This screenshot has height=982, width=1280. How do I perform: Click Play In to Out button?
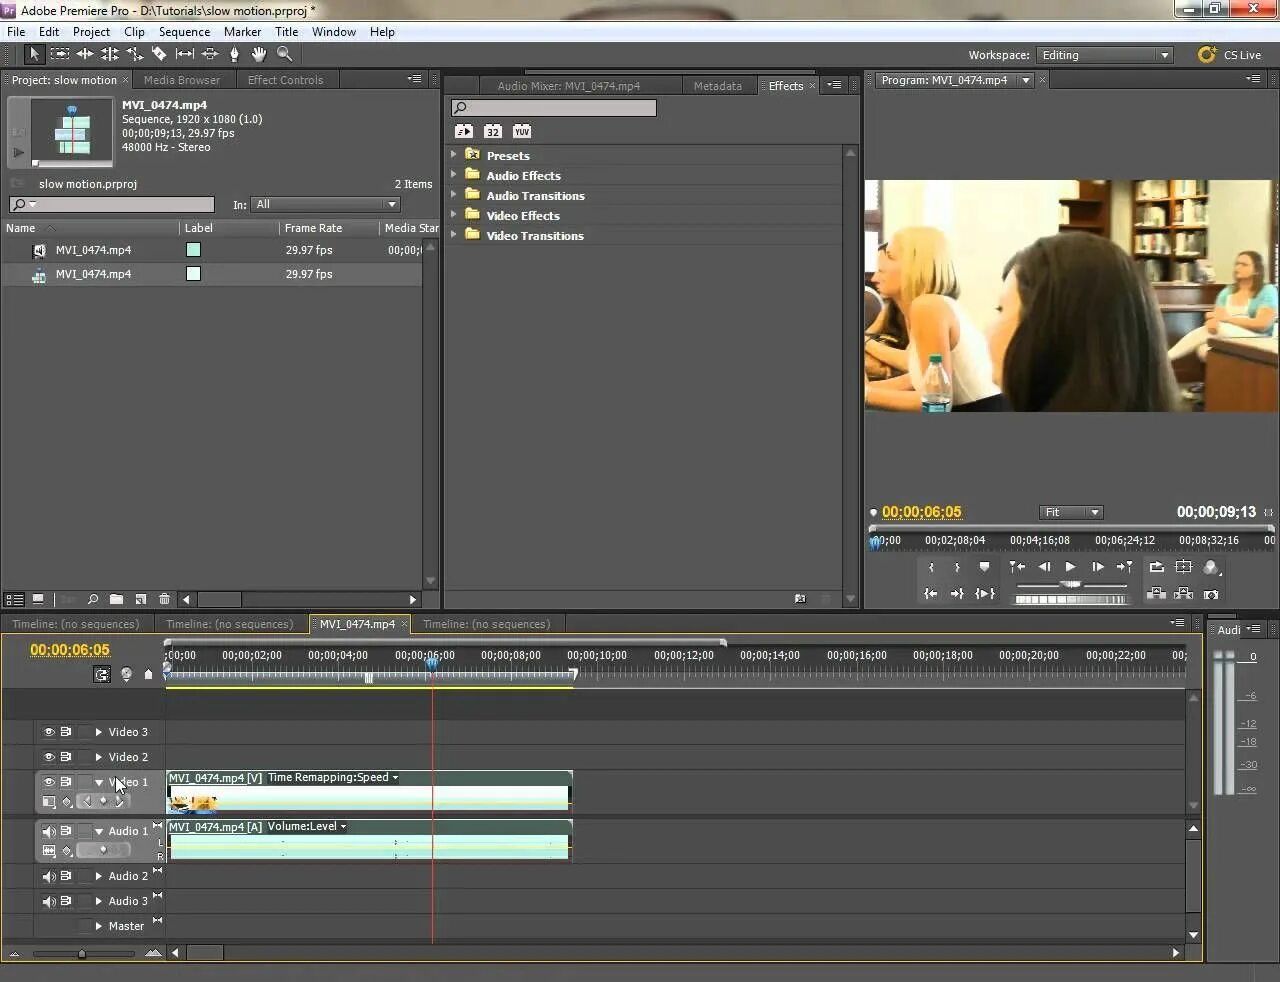(x=985, y=593)
